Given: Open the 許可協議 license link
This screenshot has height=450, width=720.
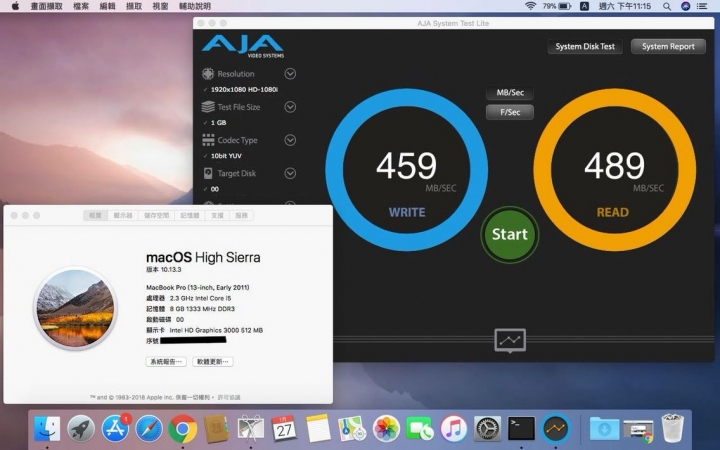Looking at the screenshot, I should (229, 397).
